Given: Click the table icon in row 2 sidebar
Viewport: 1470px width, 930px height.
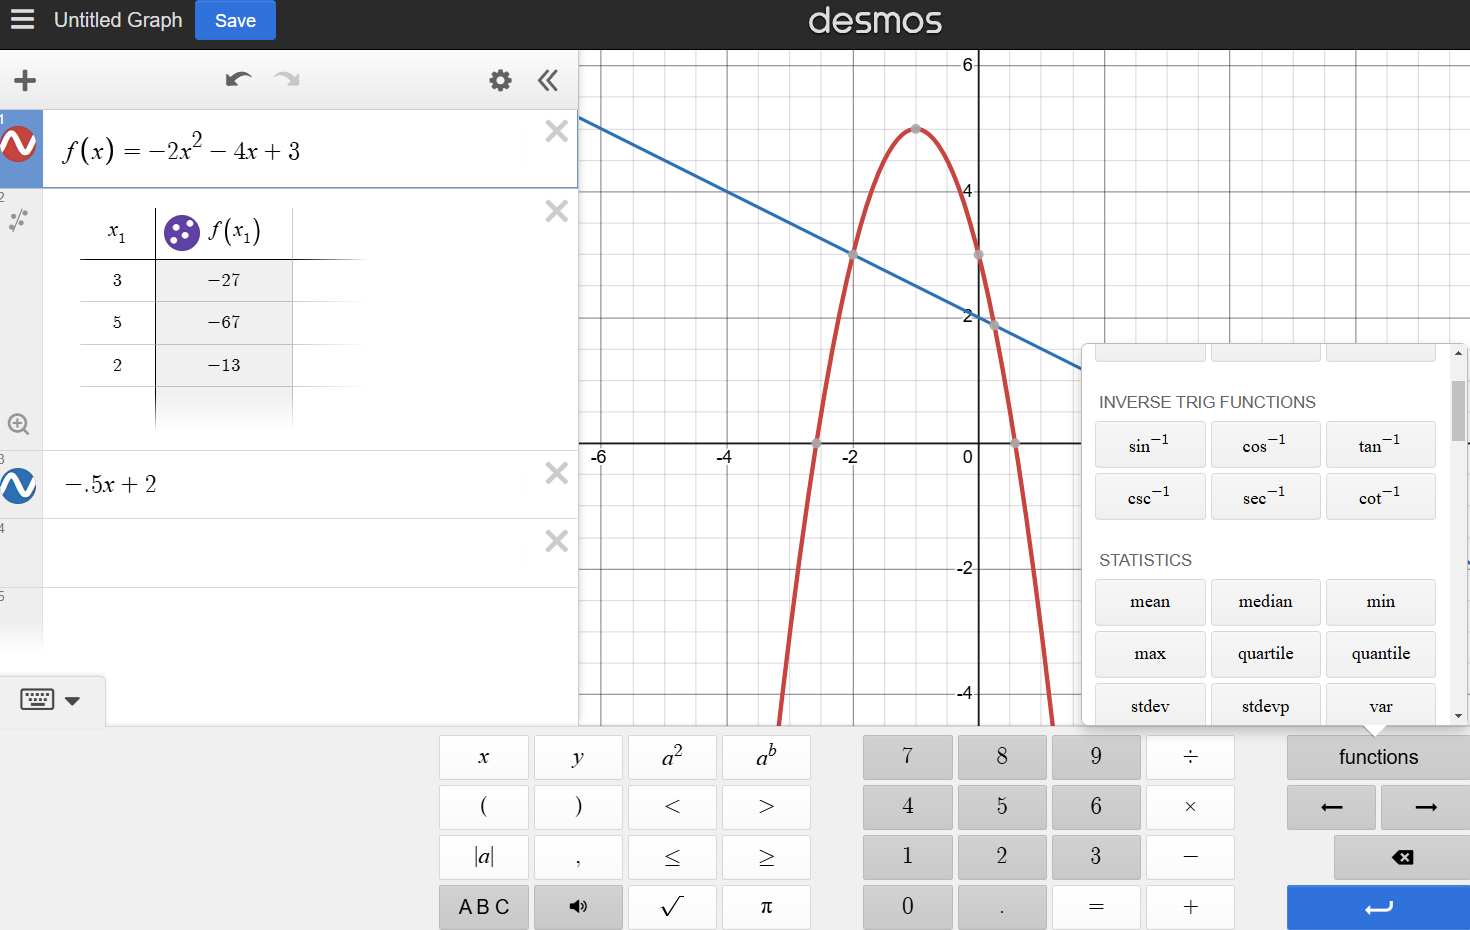Looking at the screenshot, I should point(18,220).
